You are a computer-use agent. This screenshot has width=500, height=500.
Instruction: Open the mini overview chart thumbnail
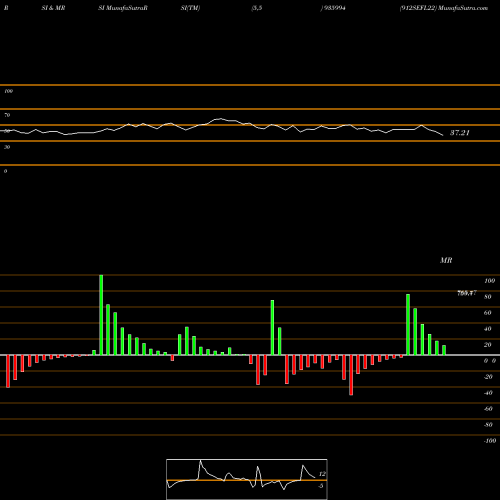pos(247,479)
